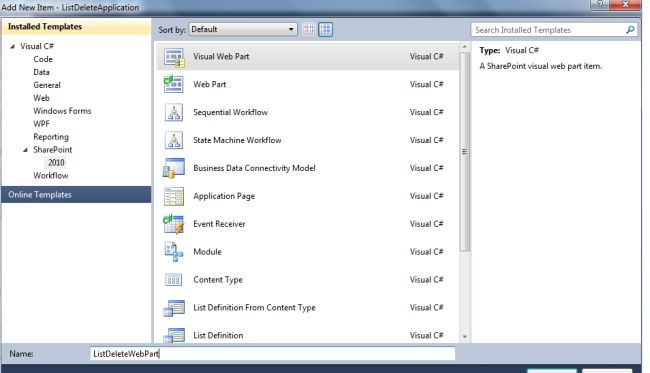Pick the Business Data Connectivity Model icon

tap(174, 168)
